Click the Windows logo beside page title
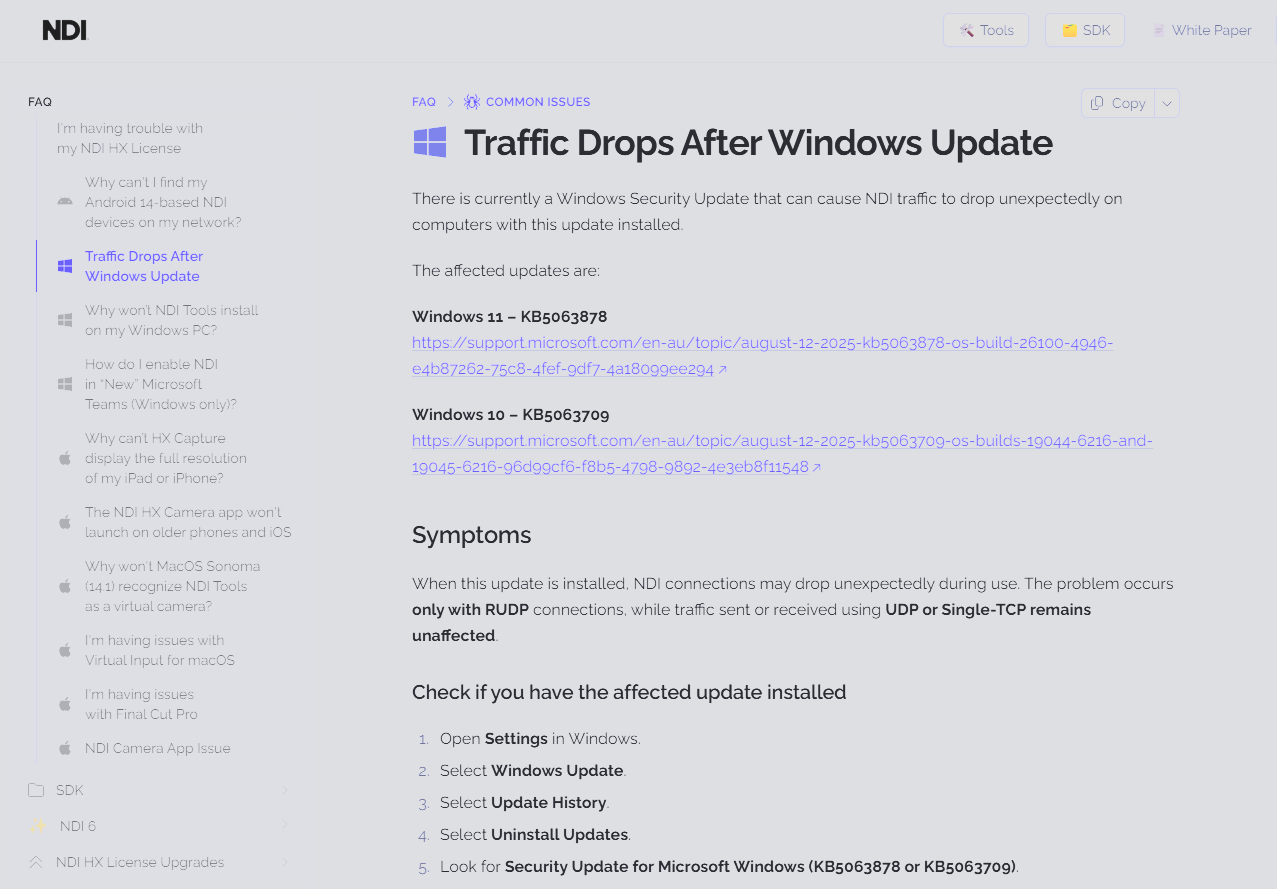 (430, 142)
